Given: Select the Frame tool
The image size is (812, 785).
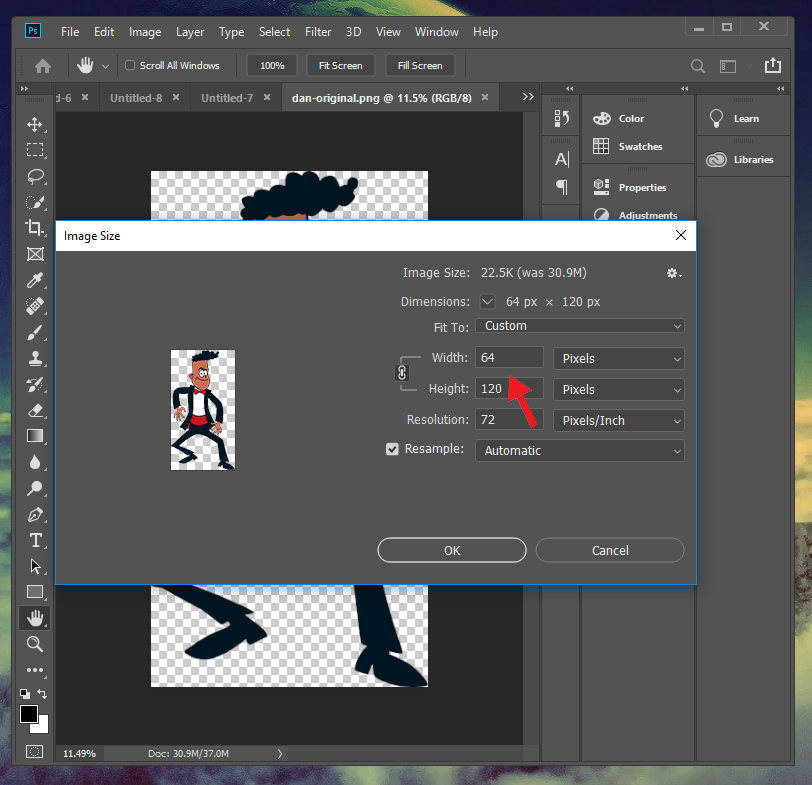Looking at the screenshot, I should click(35, 254).
